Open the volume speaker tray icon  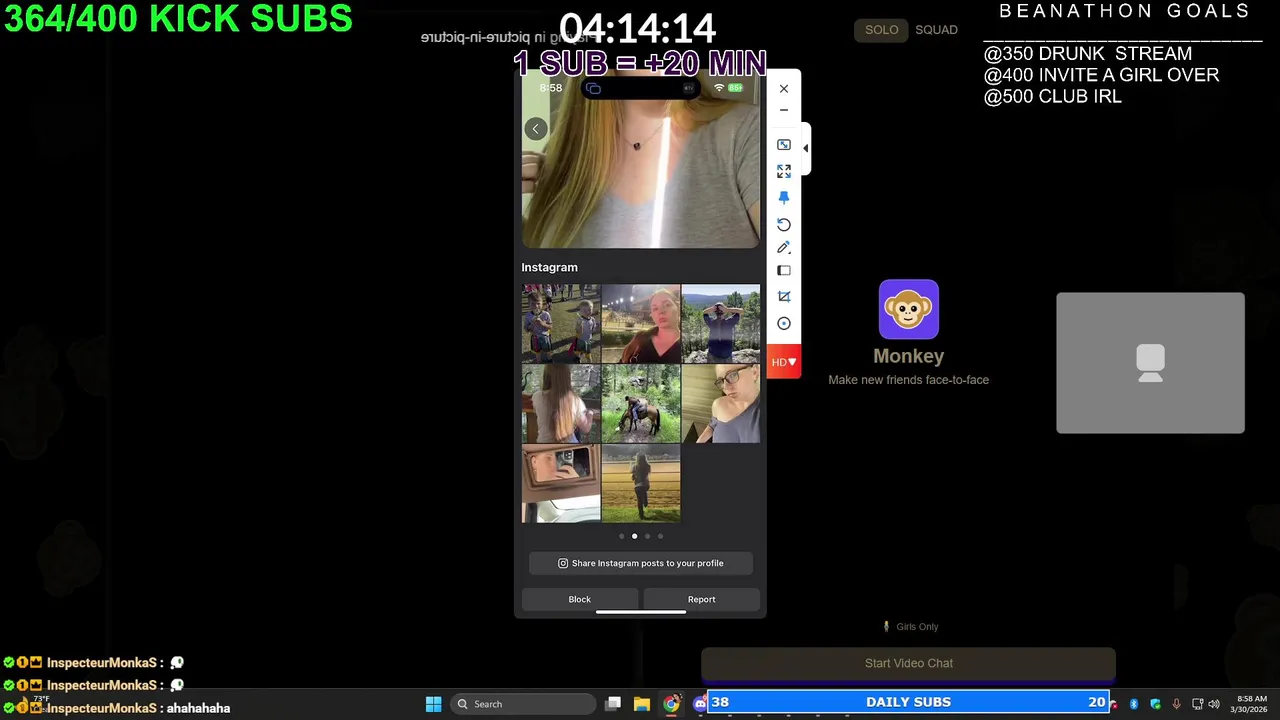tap(1214, 704)
